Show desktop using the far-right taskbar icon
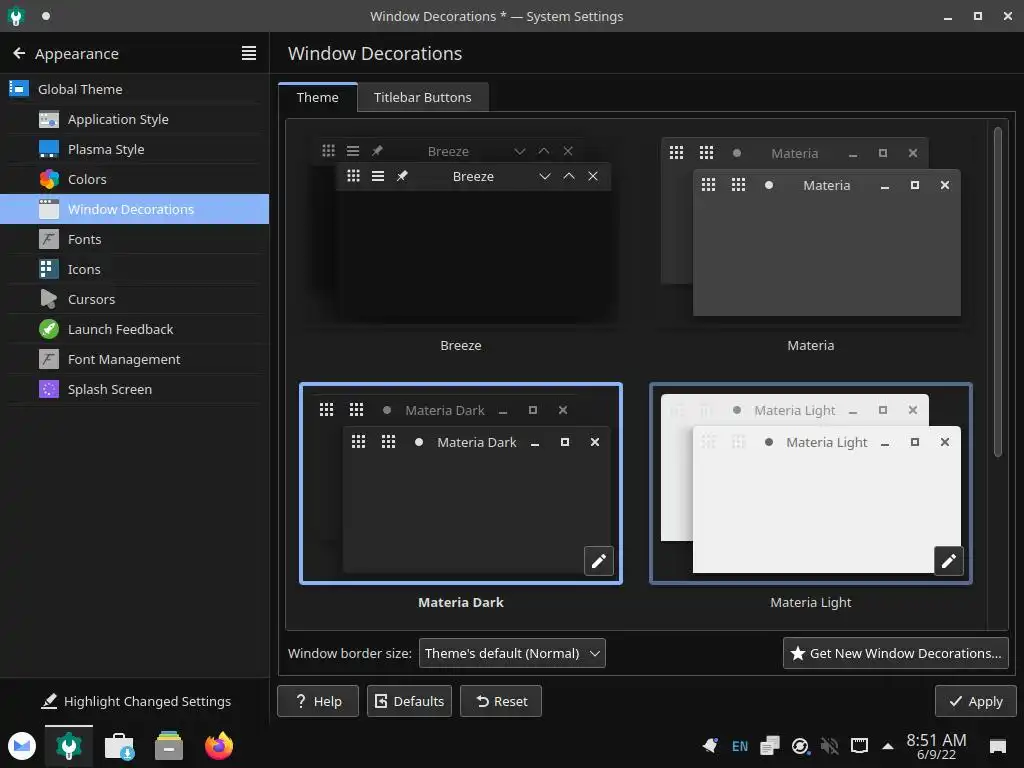The height and width of the screenshot is (768, 1024). click(x=998, y=746)
